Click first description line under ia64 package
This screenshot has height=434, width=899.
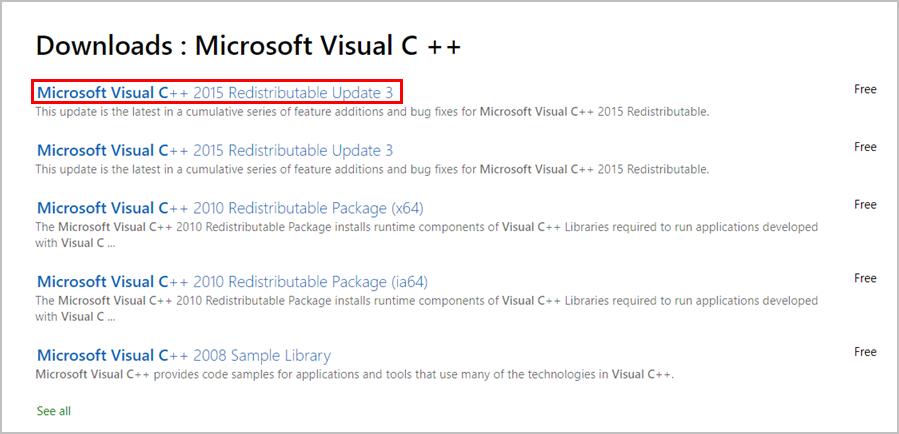pos(426,301)
